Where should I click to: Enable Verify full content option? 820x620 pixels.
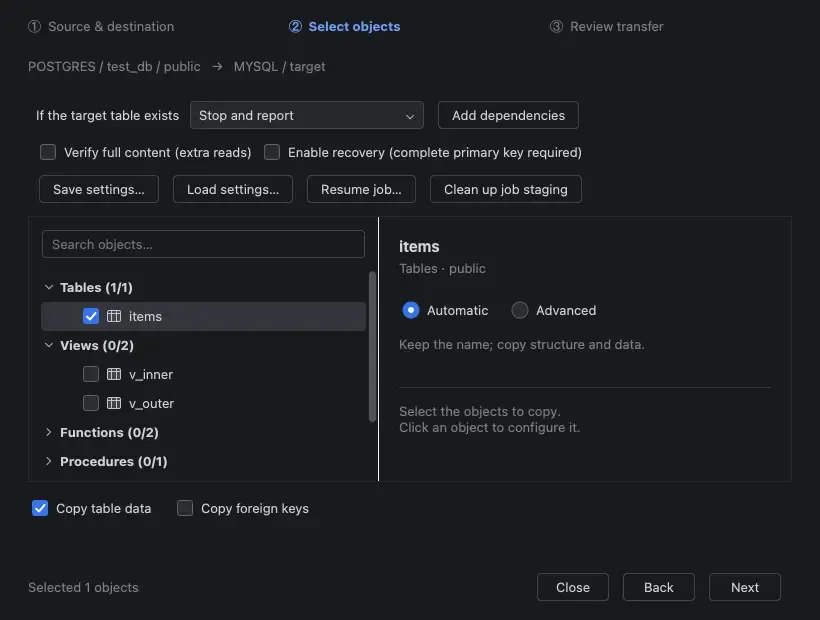[48, 152]
